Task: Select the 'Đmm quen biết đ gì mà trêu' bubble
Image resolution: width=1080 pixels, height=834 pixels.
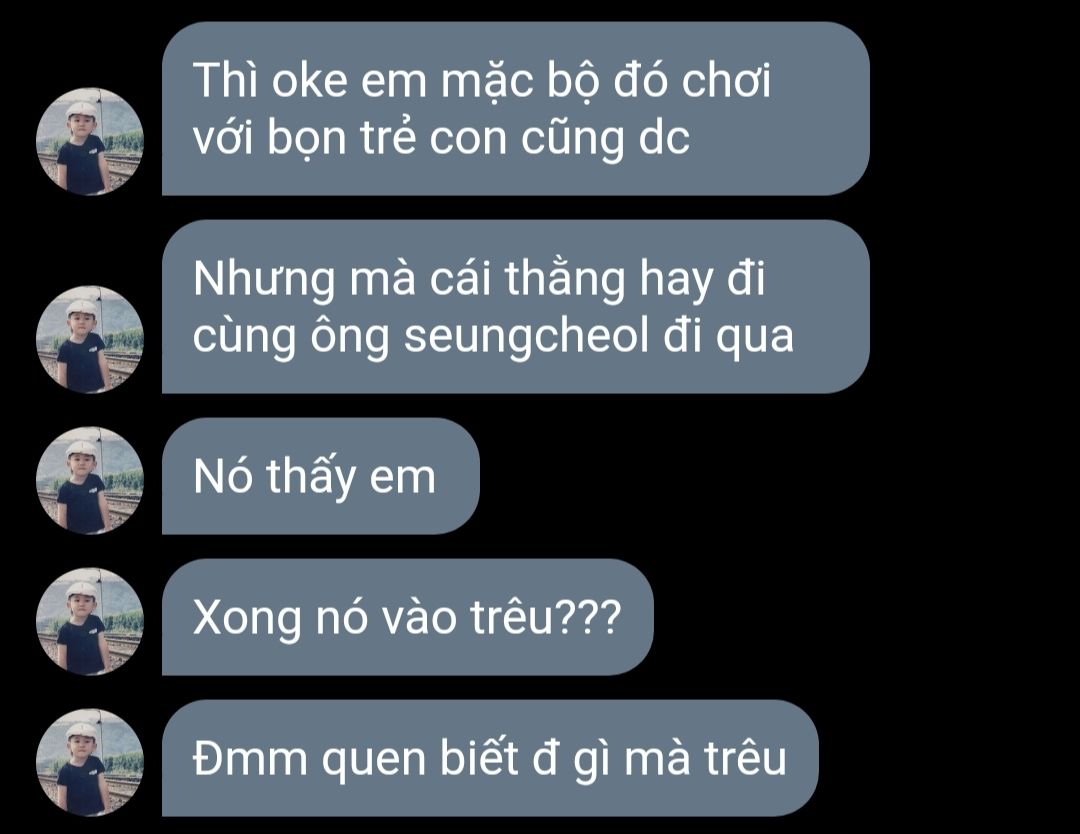Action: (490, 758)
